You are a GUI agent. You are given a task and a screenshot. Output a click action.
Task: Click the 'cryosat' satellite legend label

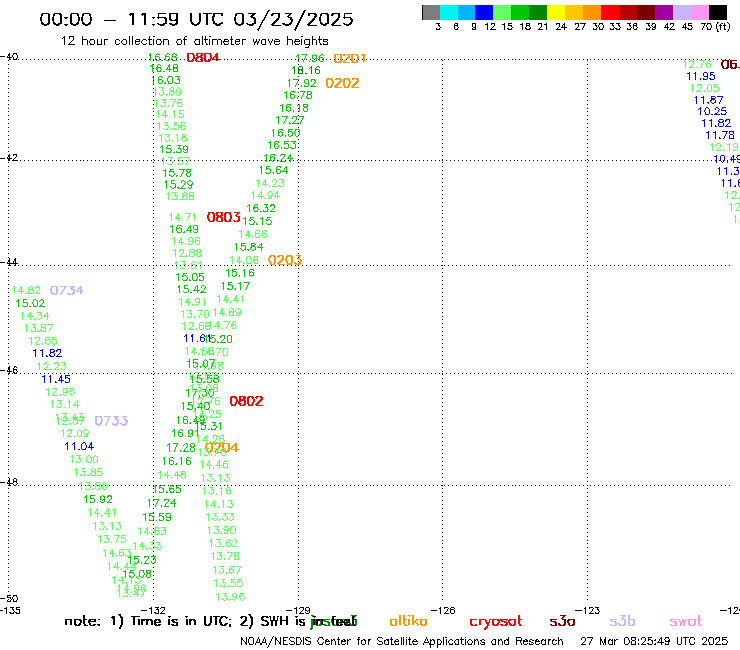[x=496, y=622]
